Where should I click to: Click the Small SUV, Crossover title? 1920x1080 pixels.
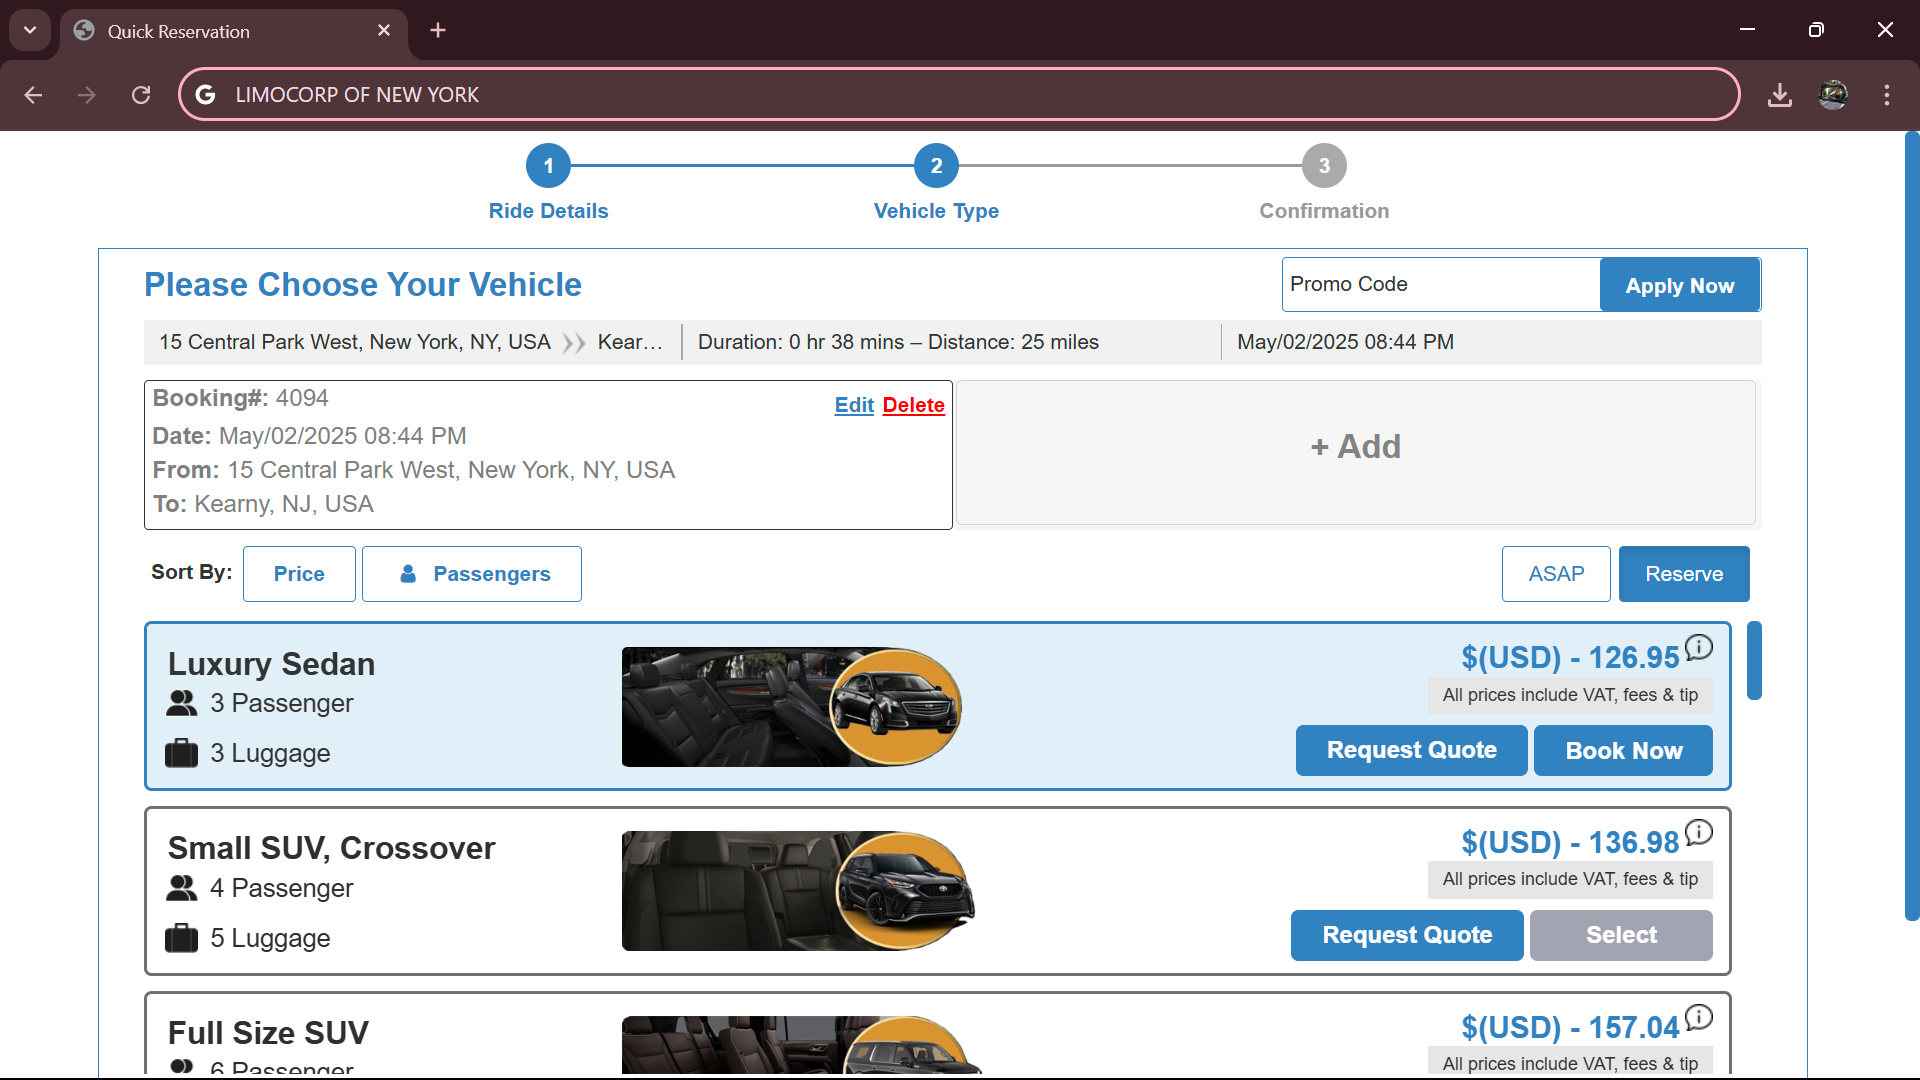coord(331,848)
